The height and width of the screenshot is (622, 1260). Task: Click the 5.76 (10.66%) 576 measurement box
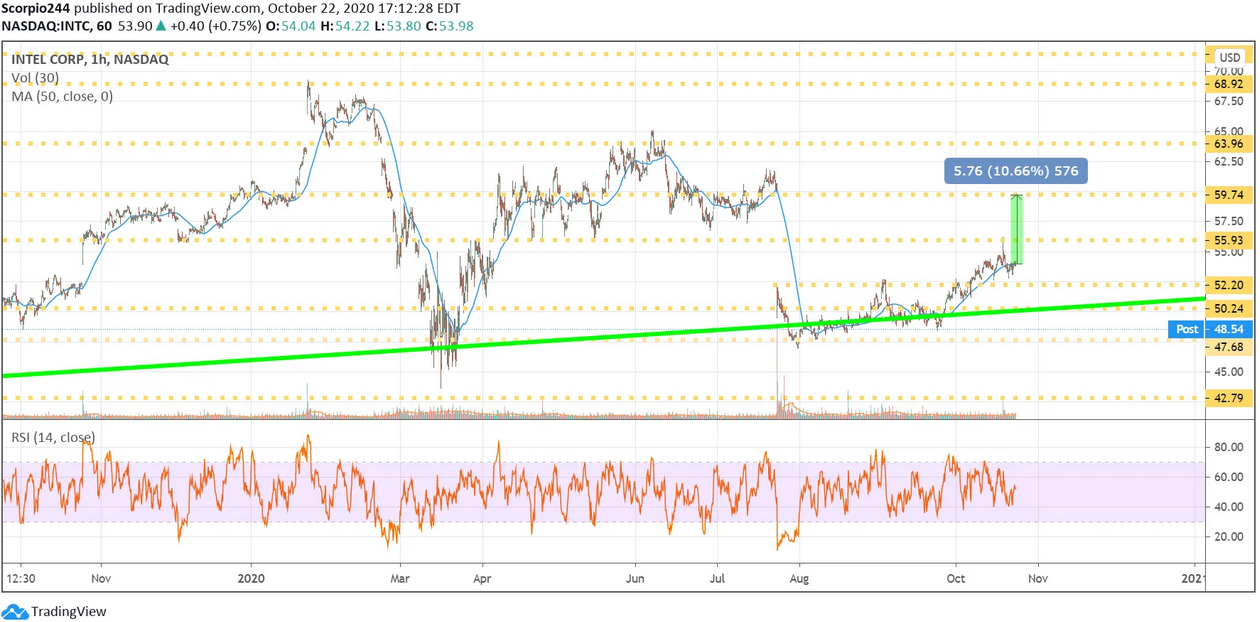1015,171
